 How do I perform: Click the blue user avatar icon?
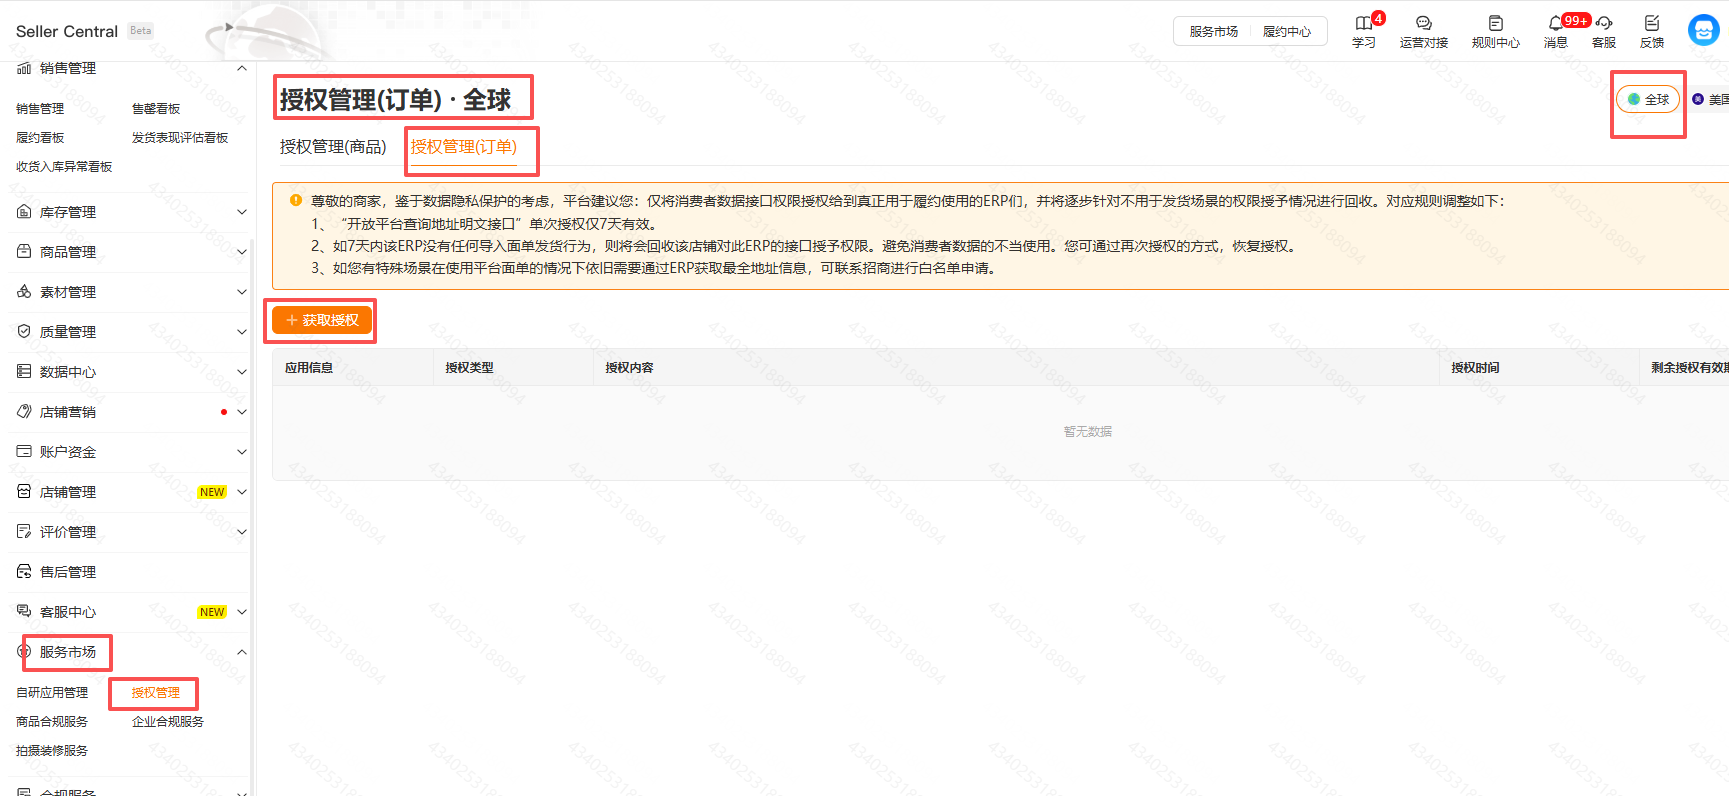click(1703, 30)
